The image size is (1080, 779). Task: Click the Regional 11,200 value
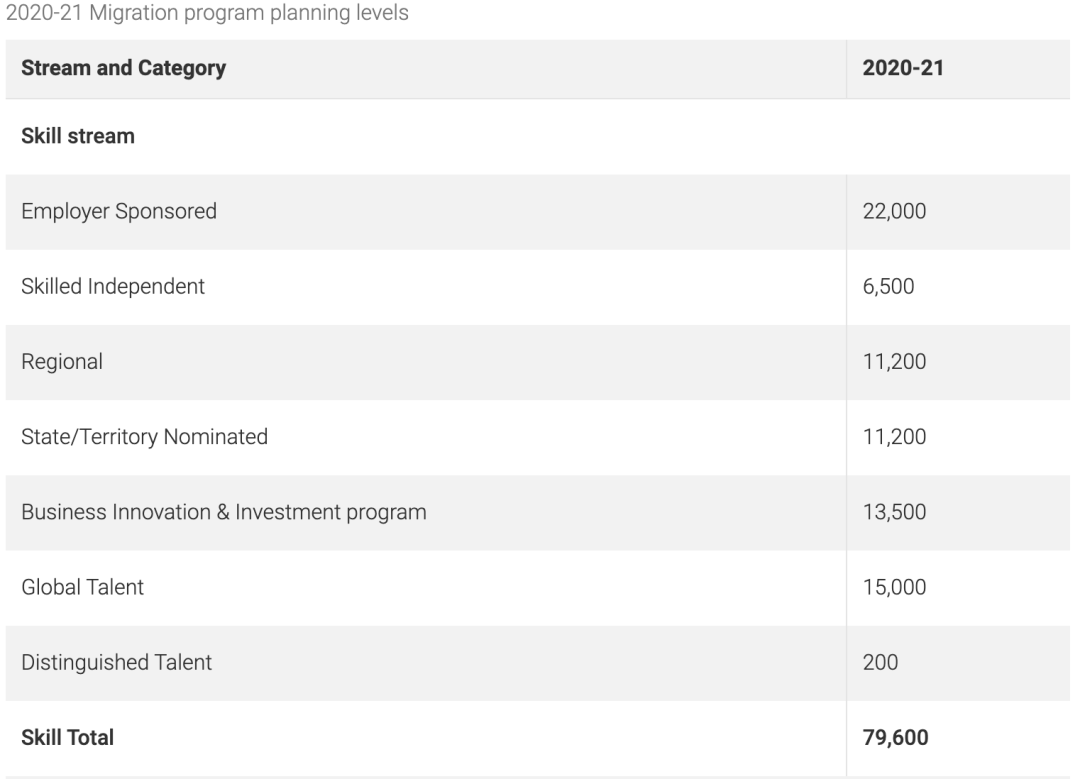click(894, 362)
